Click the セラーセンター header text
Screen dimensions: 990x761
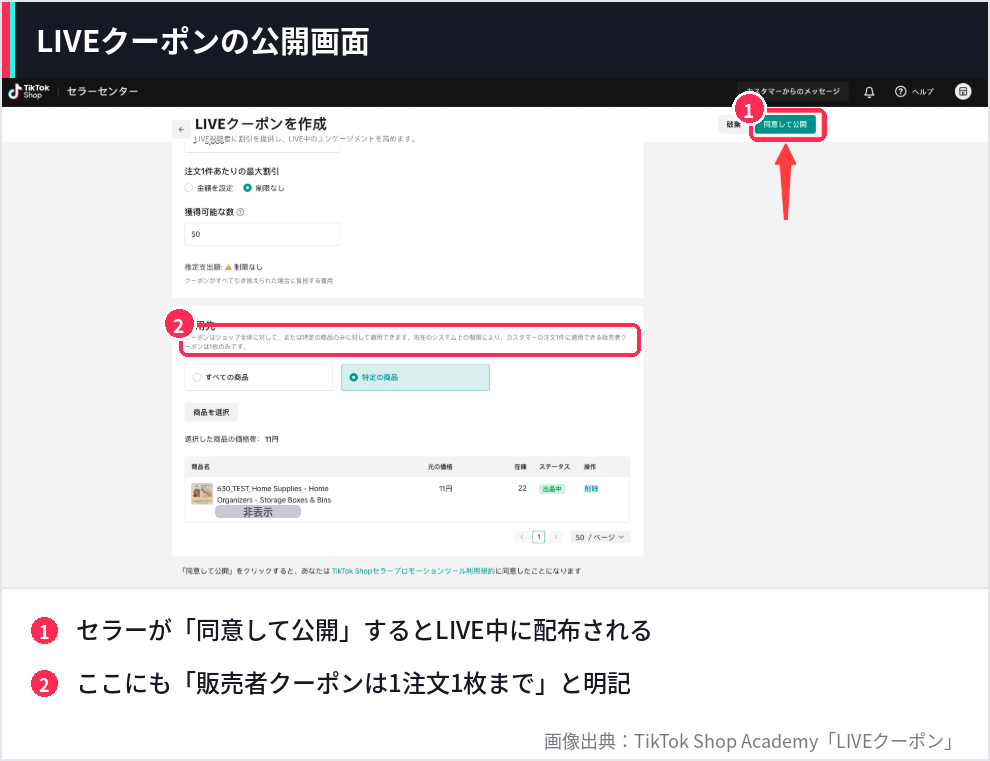[102, 92]
